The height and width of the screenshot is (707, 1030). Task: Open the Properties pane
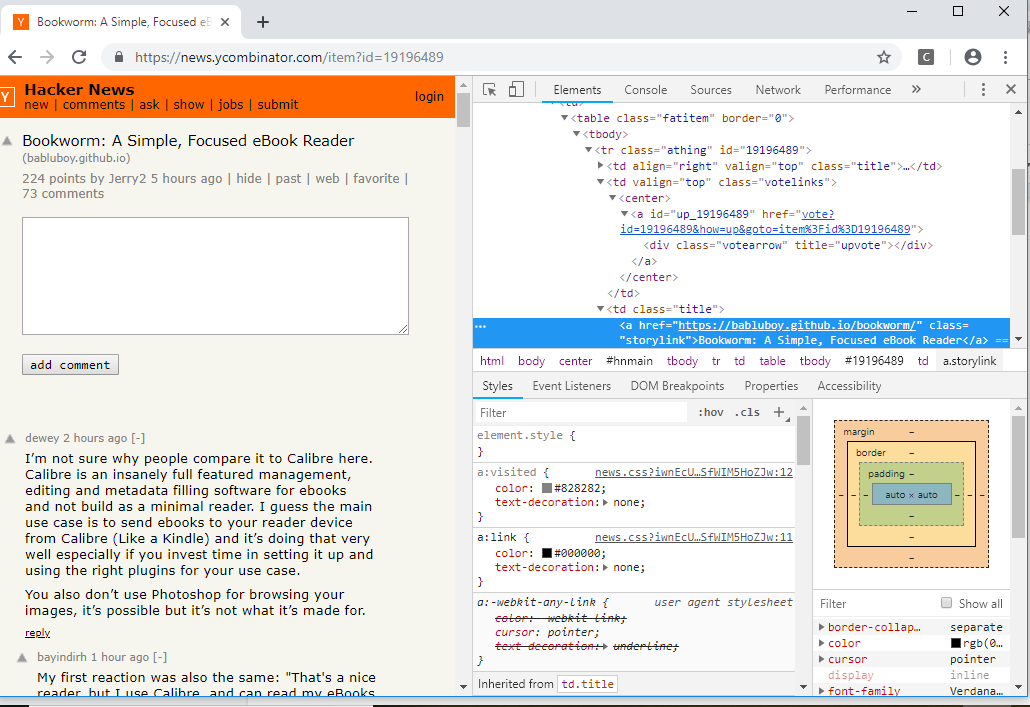click(771, 386)
